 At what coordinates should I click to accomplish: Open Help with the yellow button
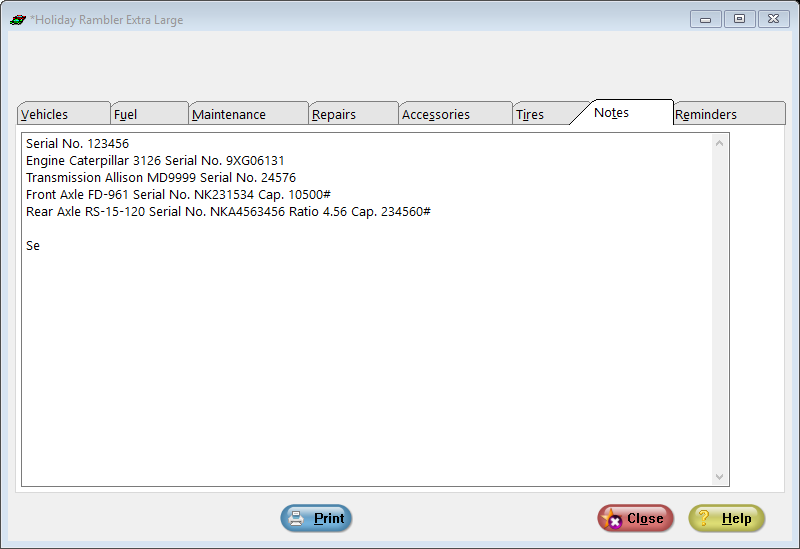pos(727,518)
